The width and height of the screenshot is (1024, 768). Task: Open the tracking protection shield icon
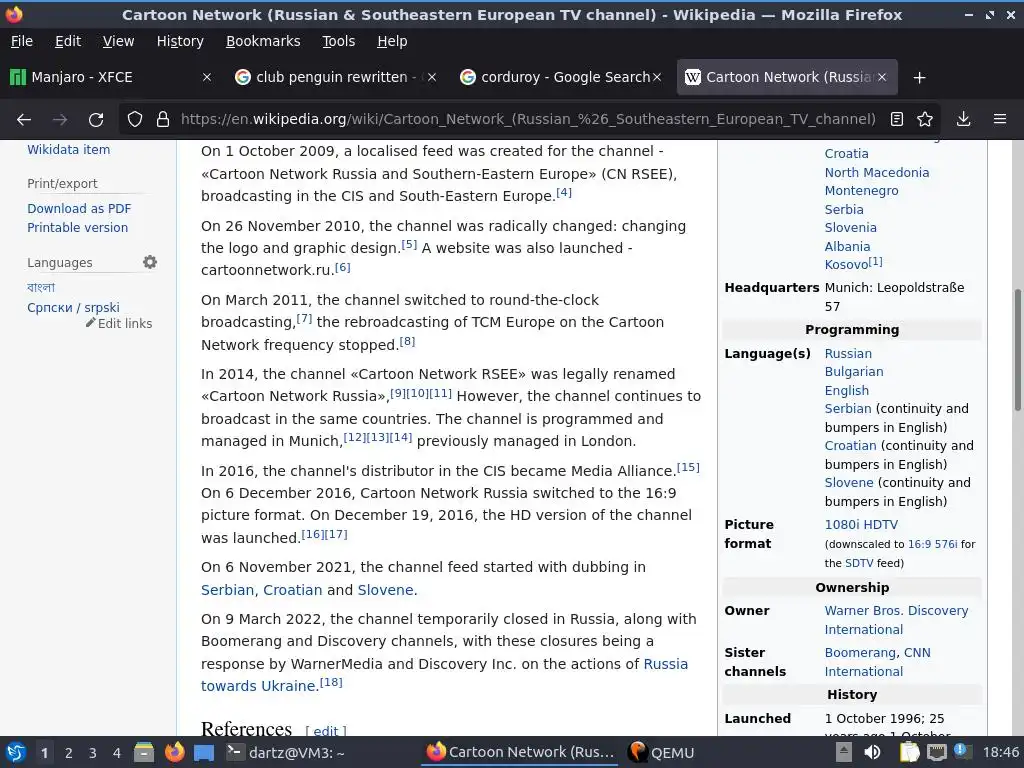[135, 119]
